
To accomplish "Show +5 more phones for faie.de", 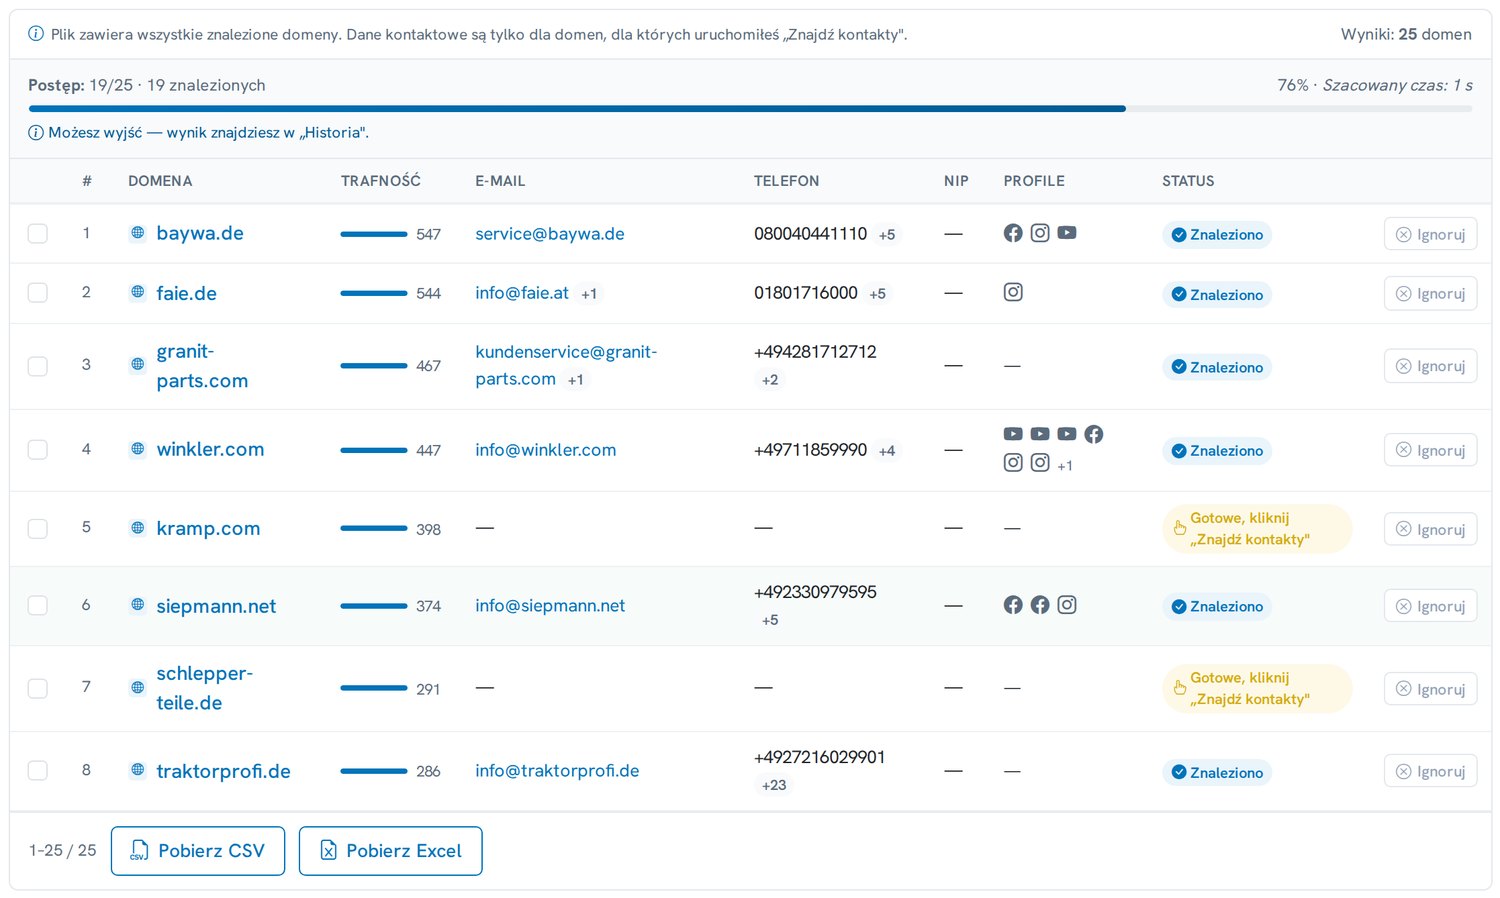I will [877, 294].
